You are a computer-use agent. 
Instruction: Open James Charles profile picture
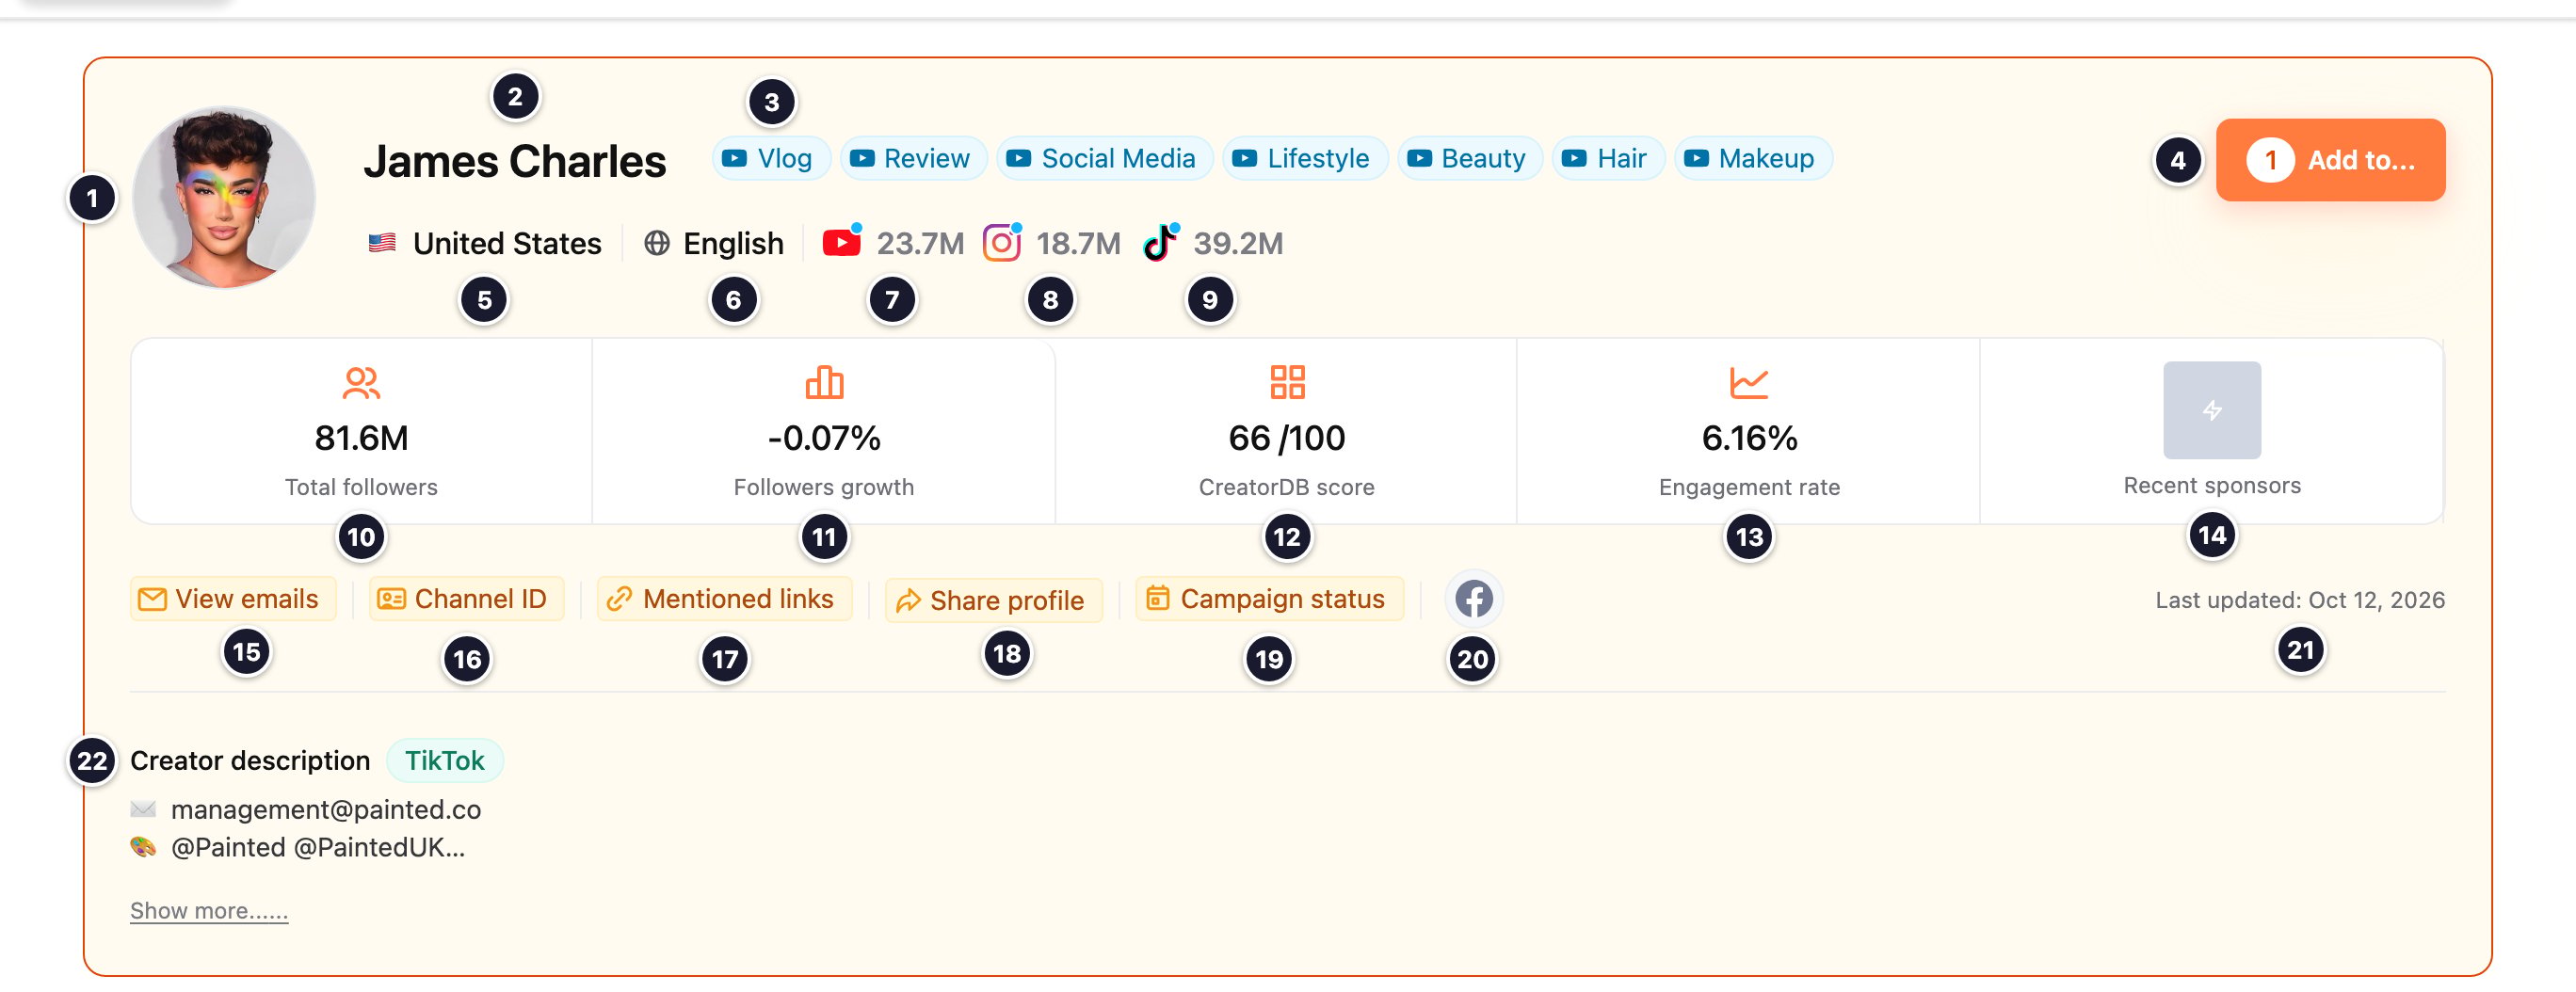(224, 197)
